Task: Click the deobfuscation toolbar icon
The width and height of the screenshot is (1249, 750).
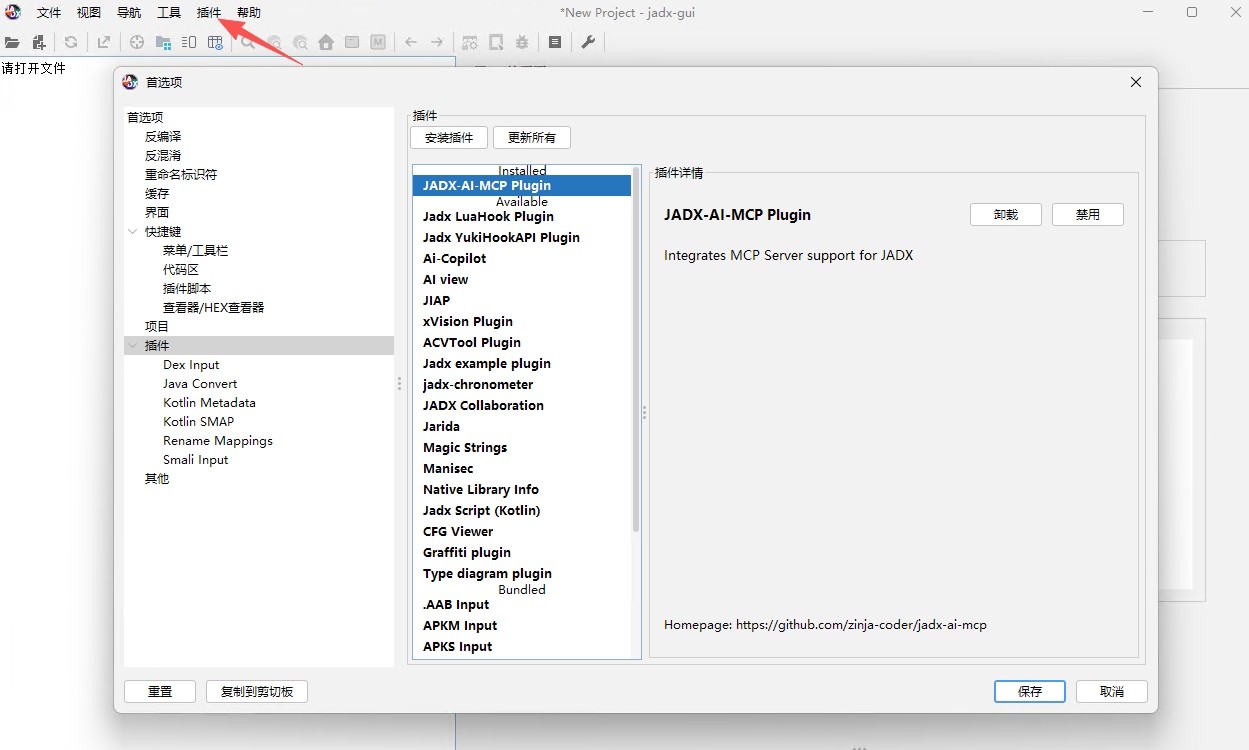Action: (470, 42)
